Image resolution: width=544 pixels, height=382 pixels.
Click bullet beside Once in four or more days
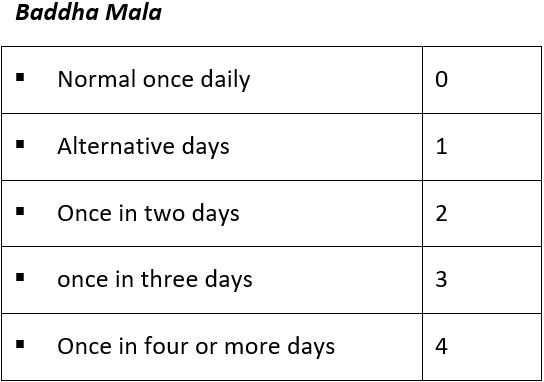coord(20,344)
